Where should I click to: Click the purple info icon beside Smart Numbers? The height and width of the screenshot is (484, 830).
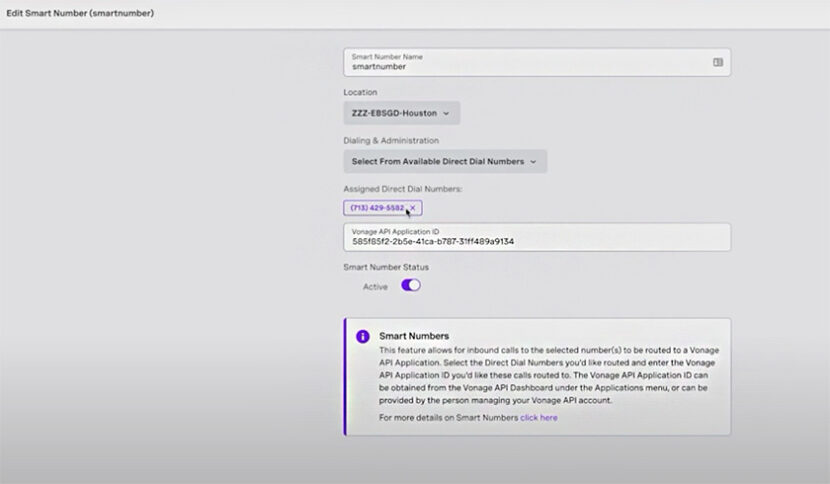(362, 336)
